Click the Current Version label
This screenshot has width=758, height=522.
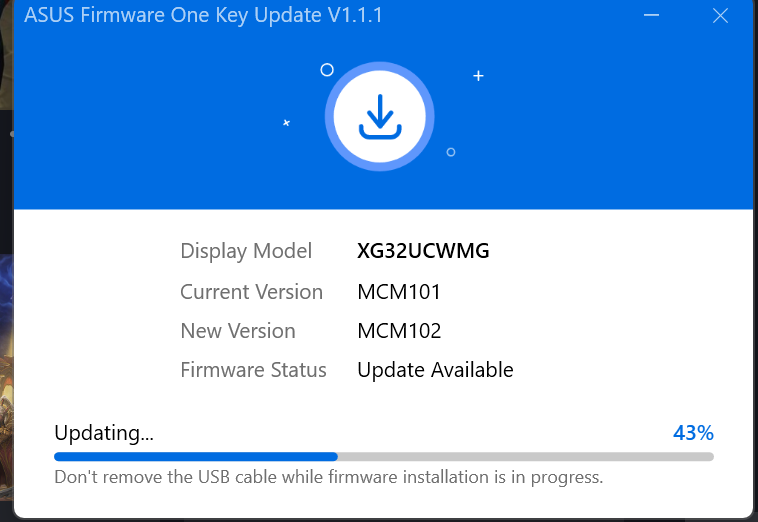coord(251,292)
